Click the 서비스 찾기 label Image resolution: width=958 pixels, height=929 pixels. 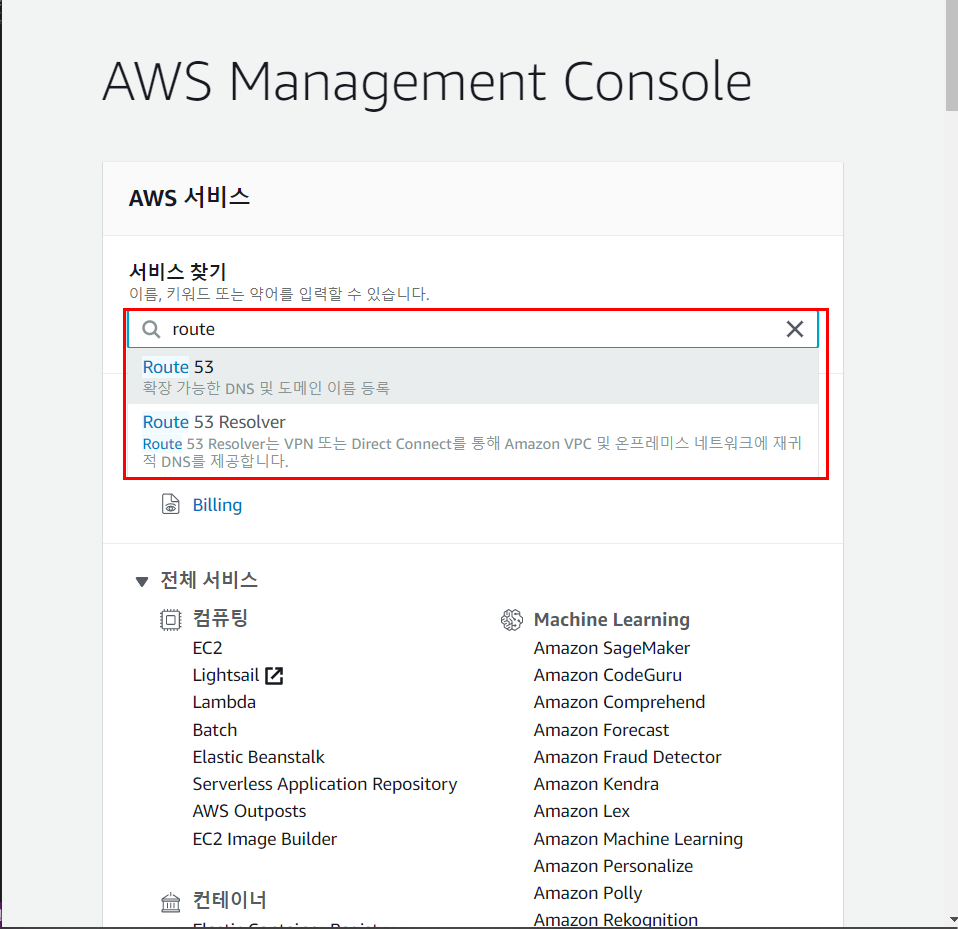[178, 272]
